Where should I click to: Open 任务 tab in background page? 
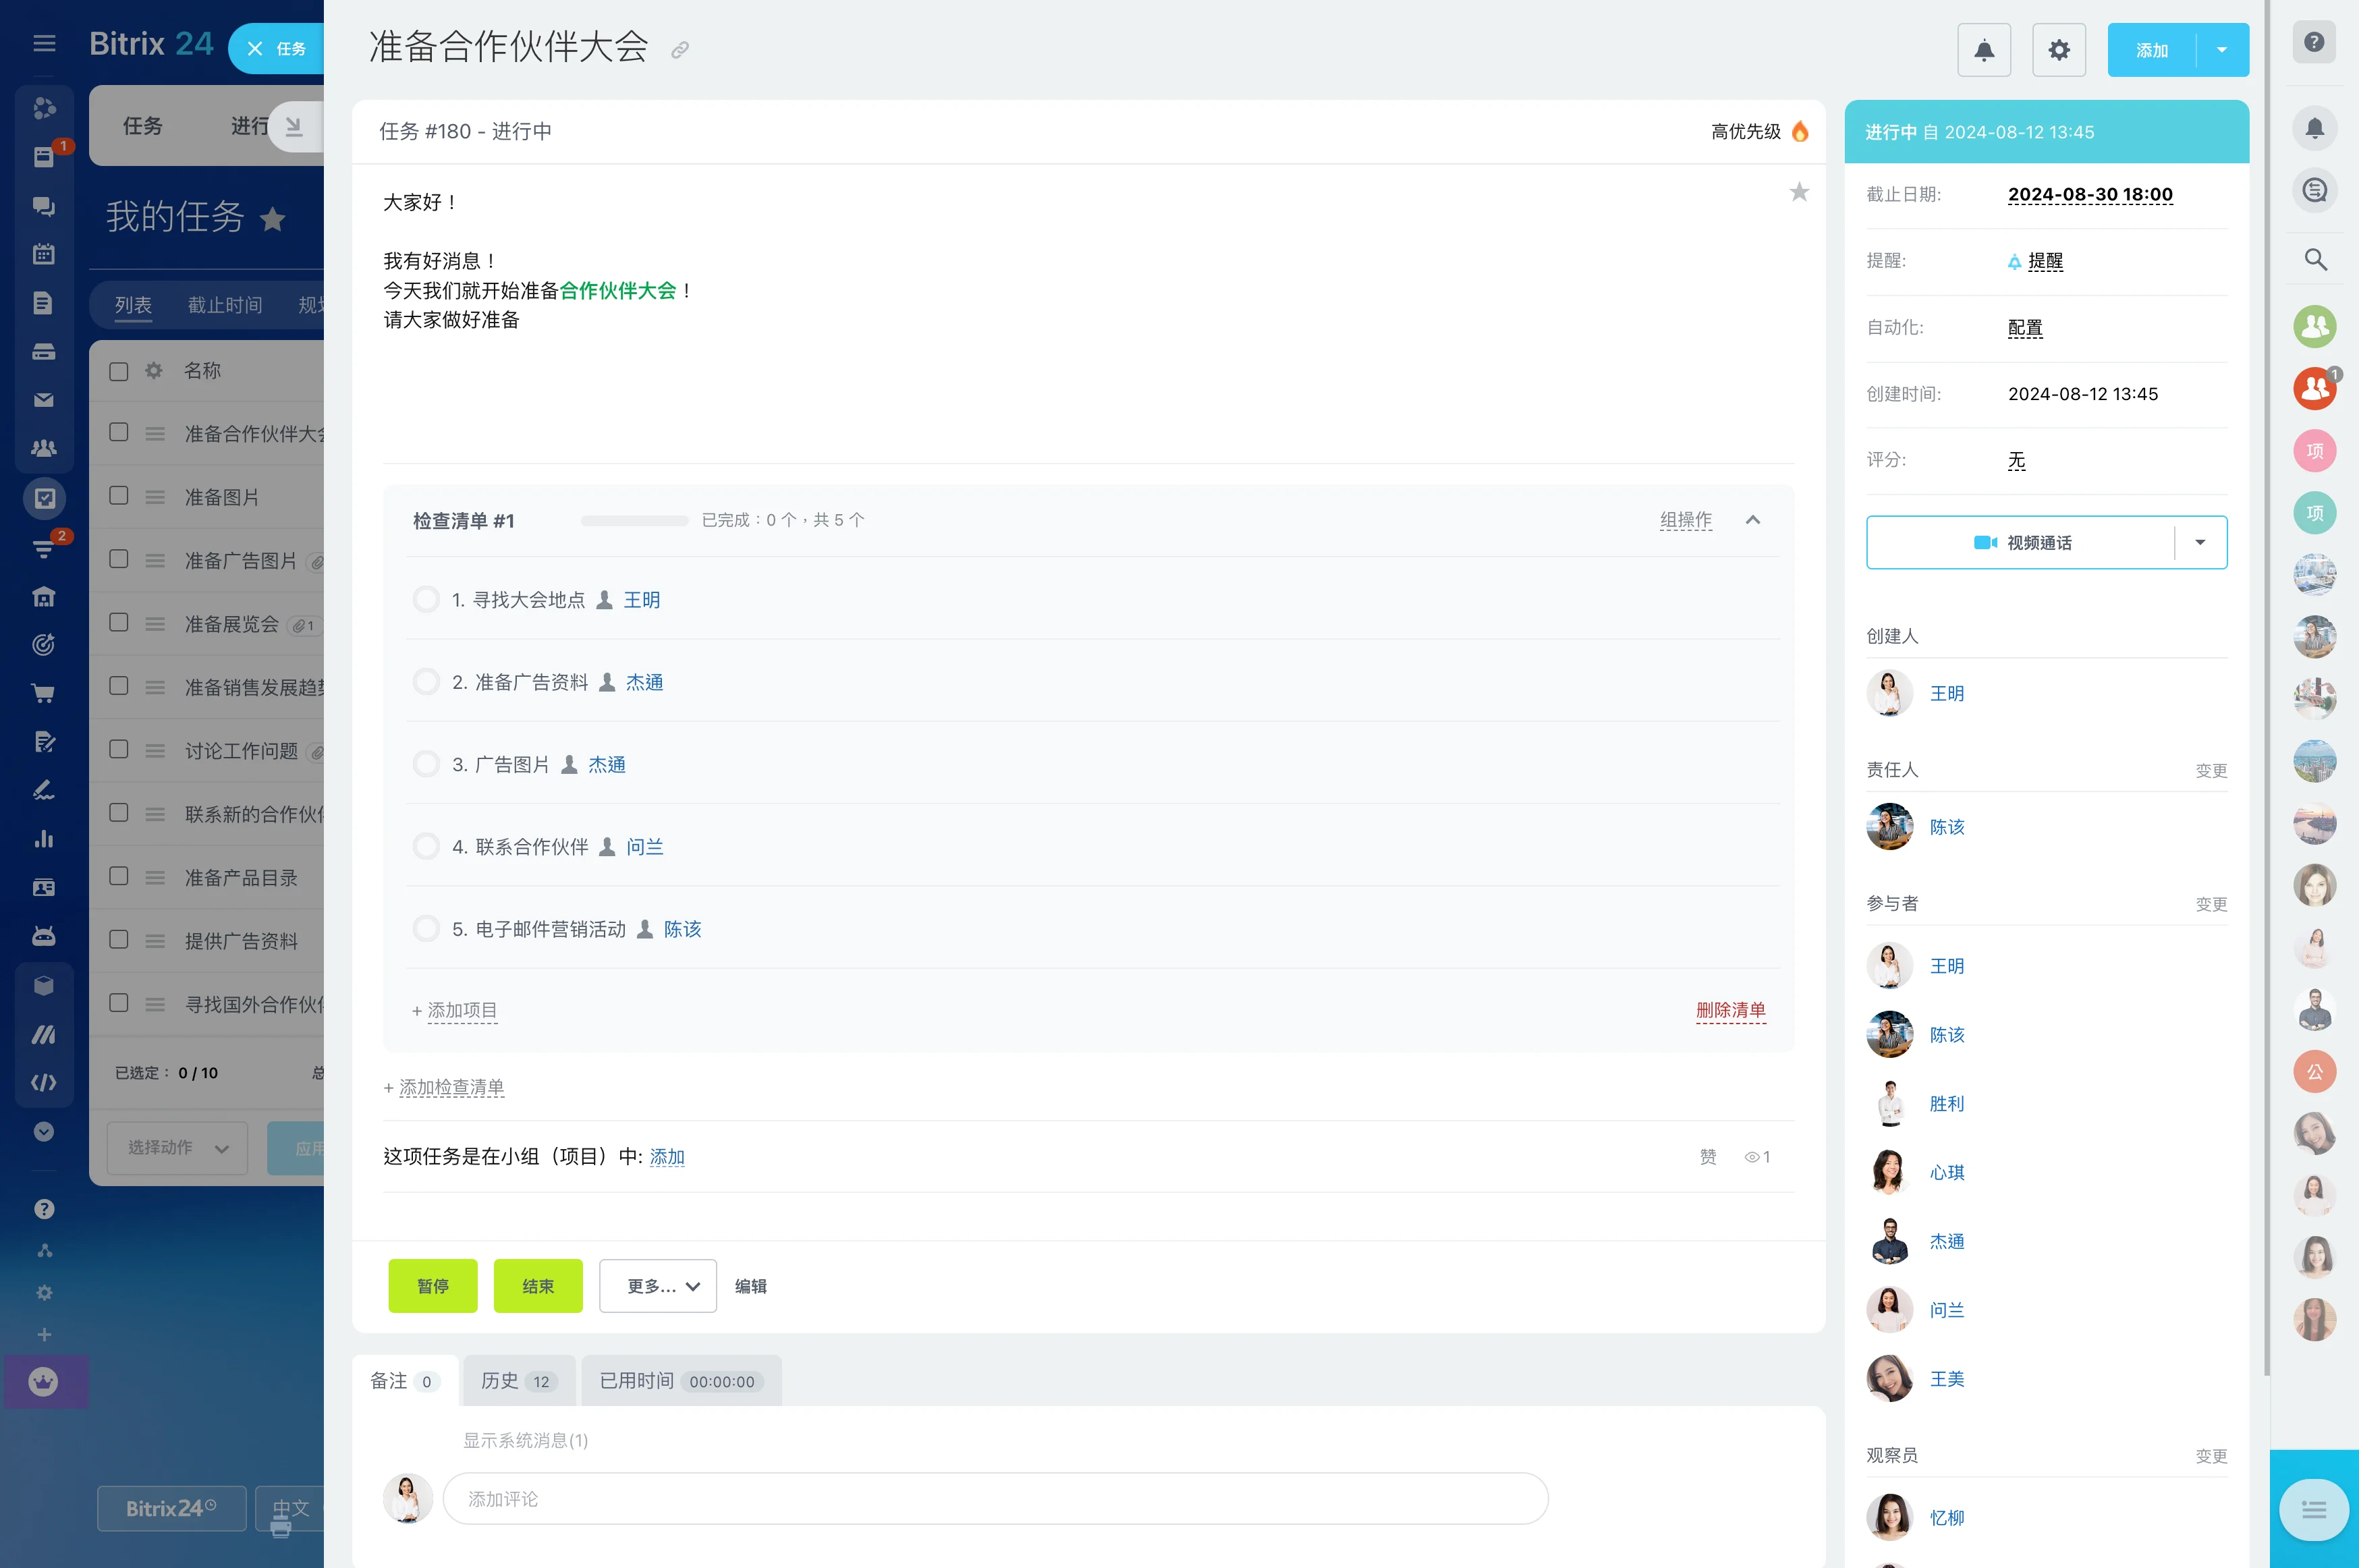click(142, 126)
